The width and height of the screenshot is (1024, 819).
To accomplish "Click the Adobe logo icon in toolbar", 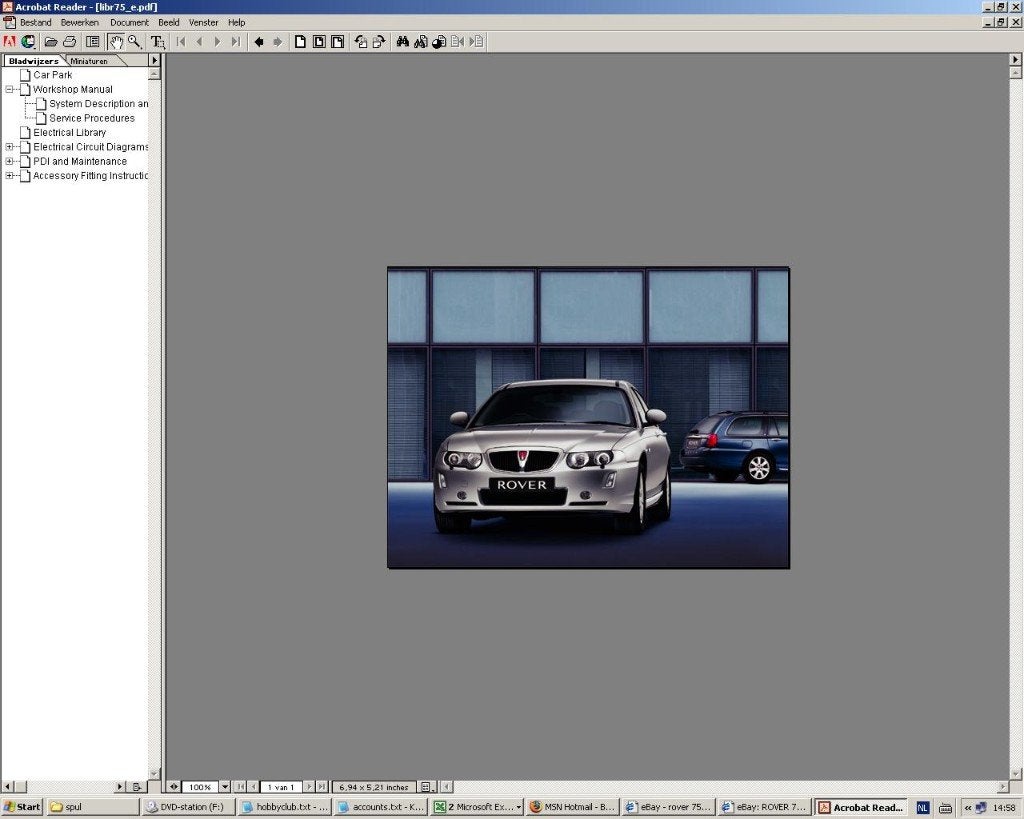I will [9, 42].
